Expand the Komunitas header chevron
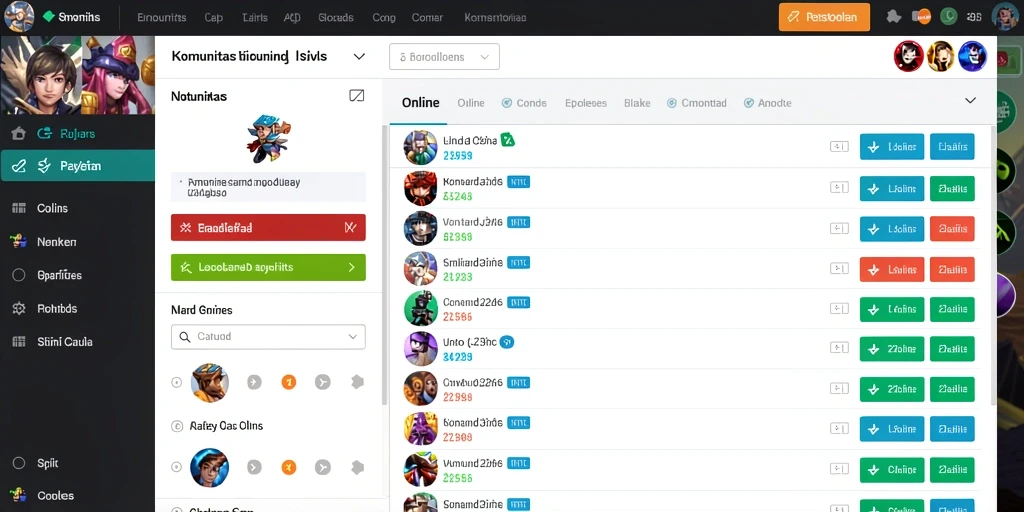The image size is (1024, 512). [359, 57]
